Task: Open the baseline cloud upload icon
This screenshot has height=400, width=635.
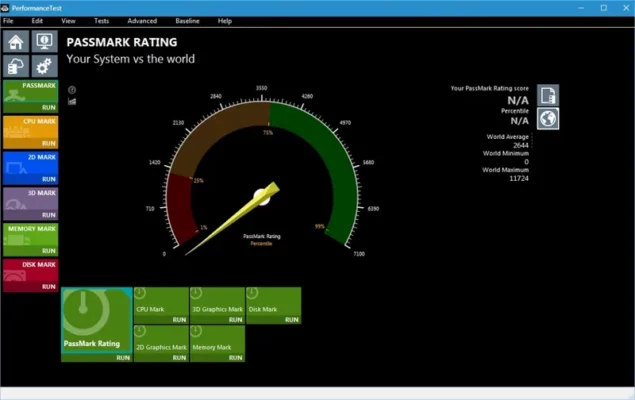Action: point(16,66)
